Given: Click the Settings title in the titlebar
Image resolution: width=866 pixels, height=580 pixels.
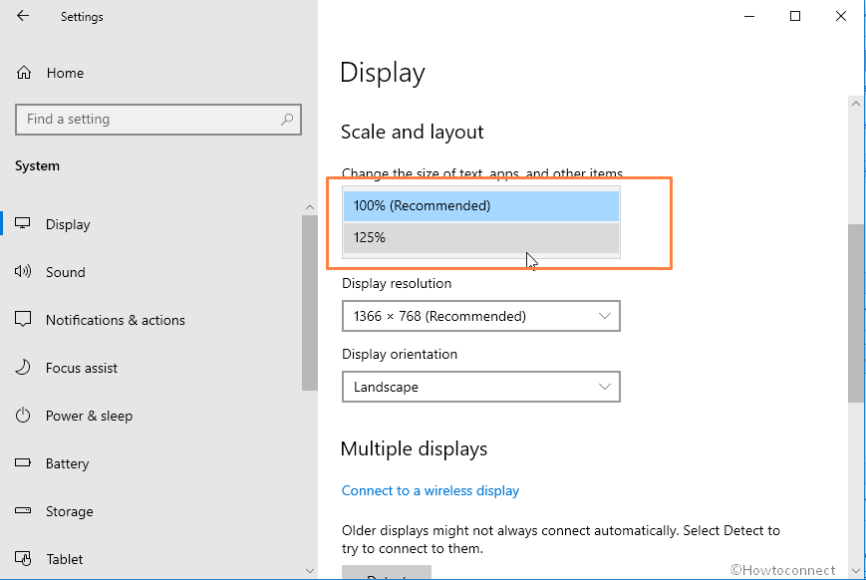Looking at the screenshot, I should click(x=81, y=16).
